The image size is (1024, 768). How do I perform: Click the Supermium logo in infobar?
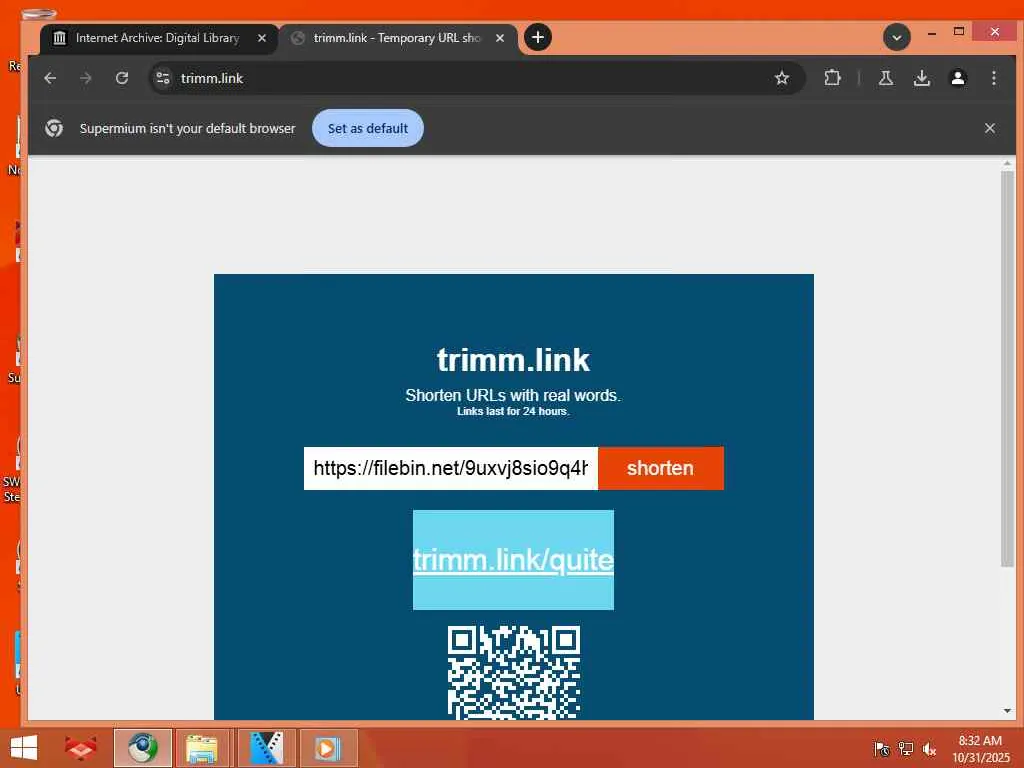pos(54,128)
